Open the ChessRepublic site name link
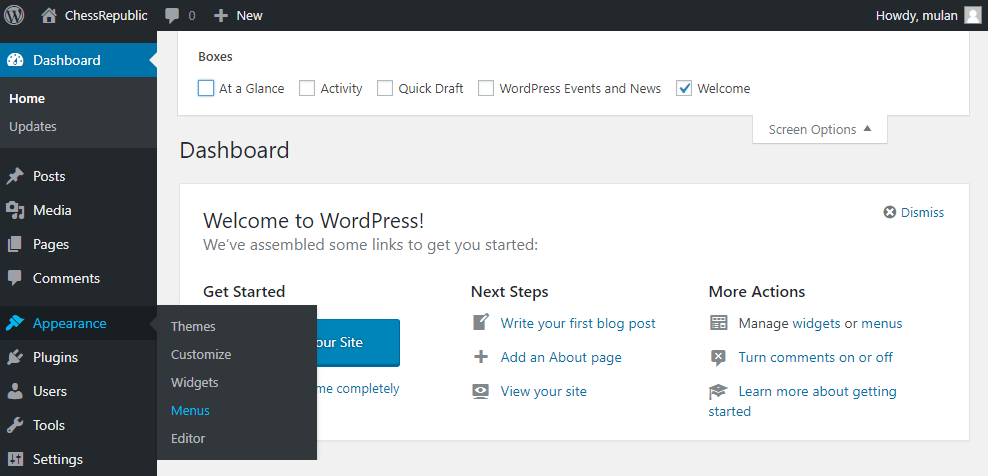Screen dimensions: 988x476 pos(106,16)
